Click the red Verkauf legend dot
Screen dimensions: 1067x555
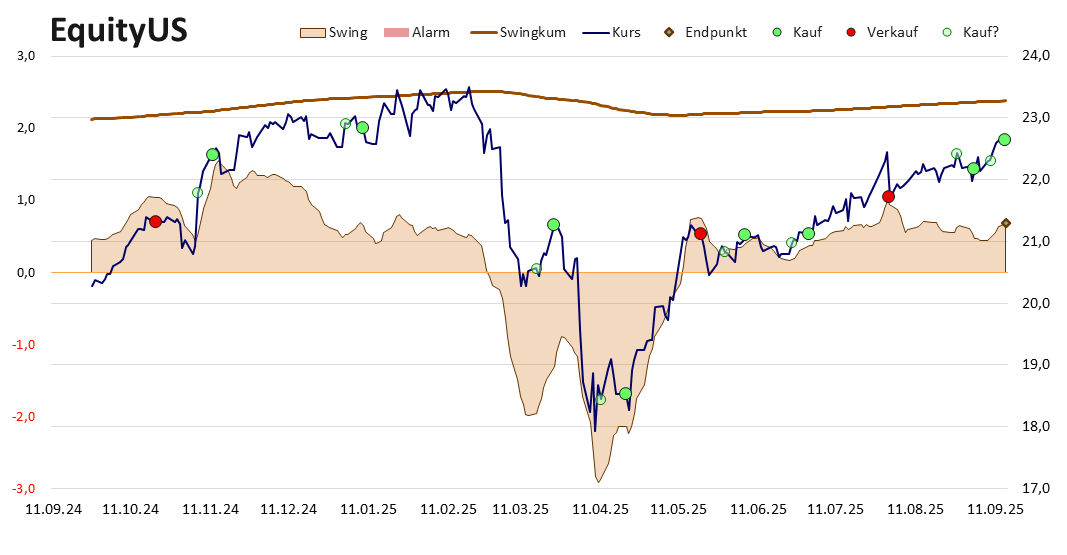point(851,32)
